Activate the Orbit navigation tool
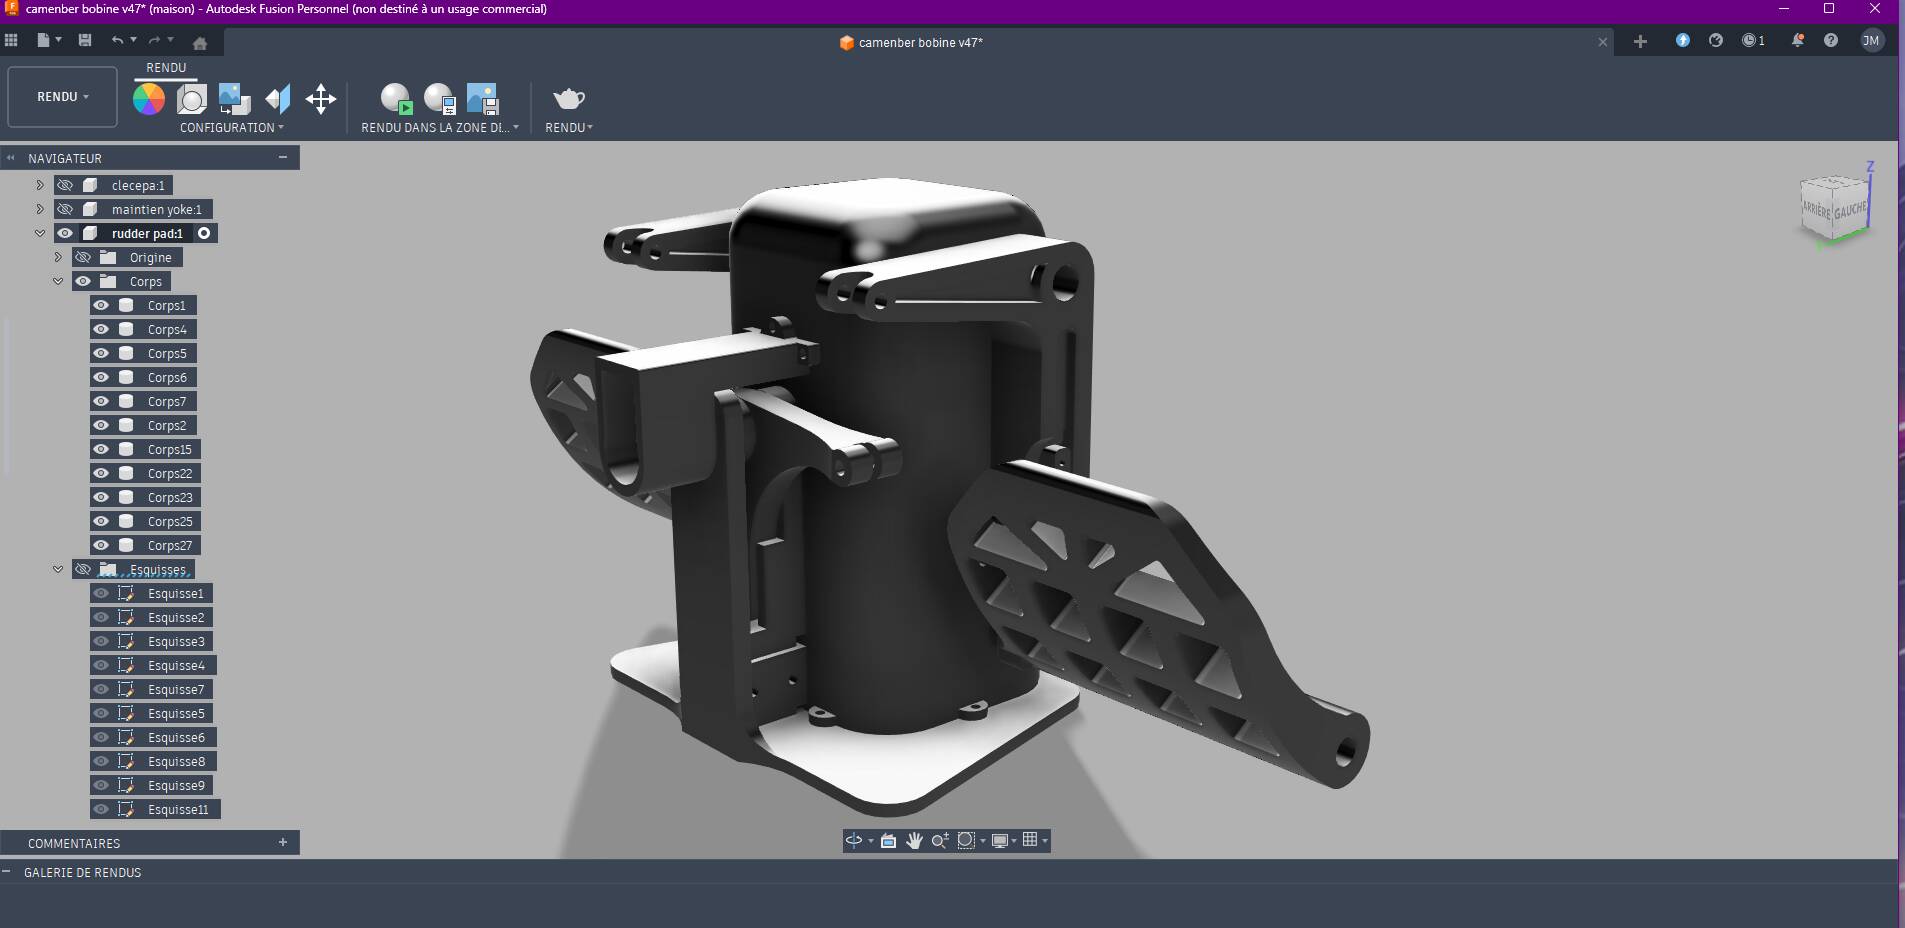 tap(853, 841)
